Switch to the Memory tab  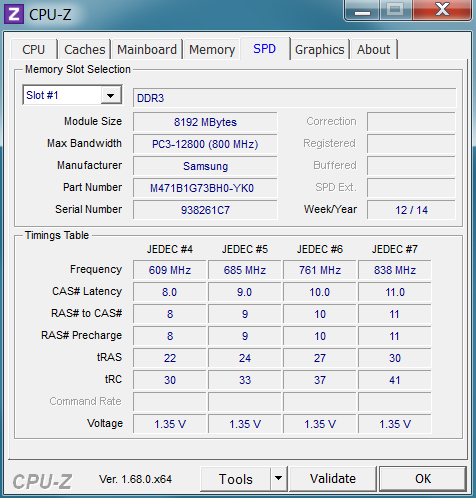point(212,50)
